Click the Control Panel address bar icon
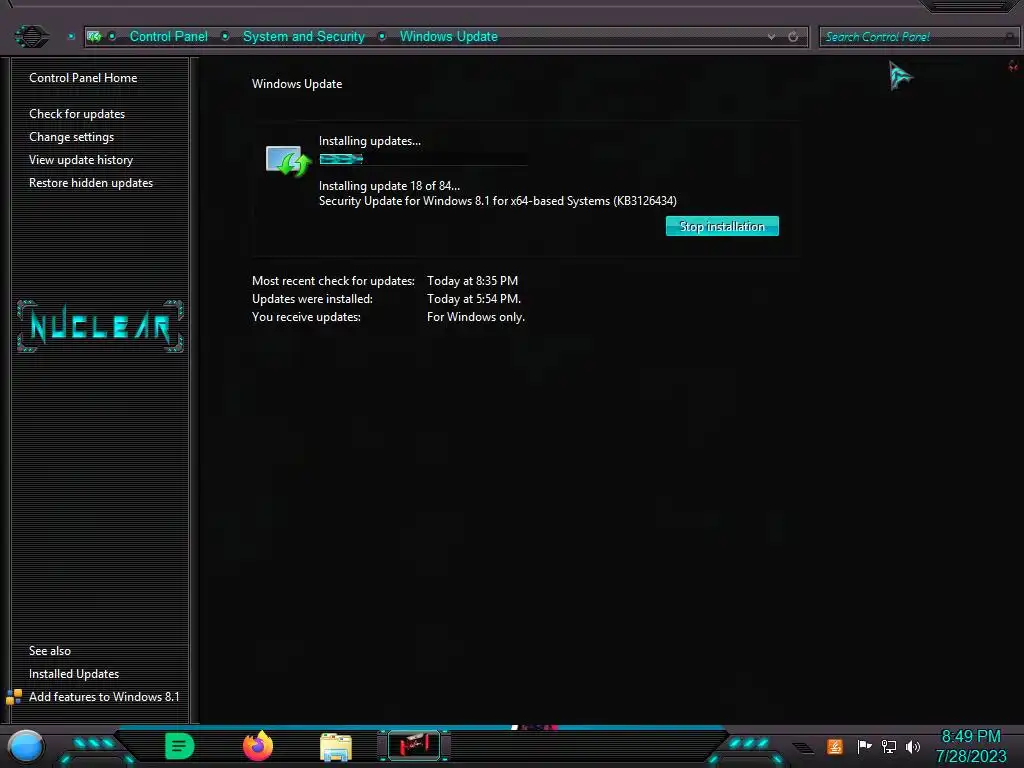The height and width of the screenshot is (768, 1024). coord(94,37)
